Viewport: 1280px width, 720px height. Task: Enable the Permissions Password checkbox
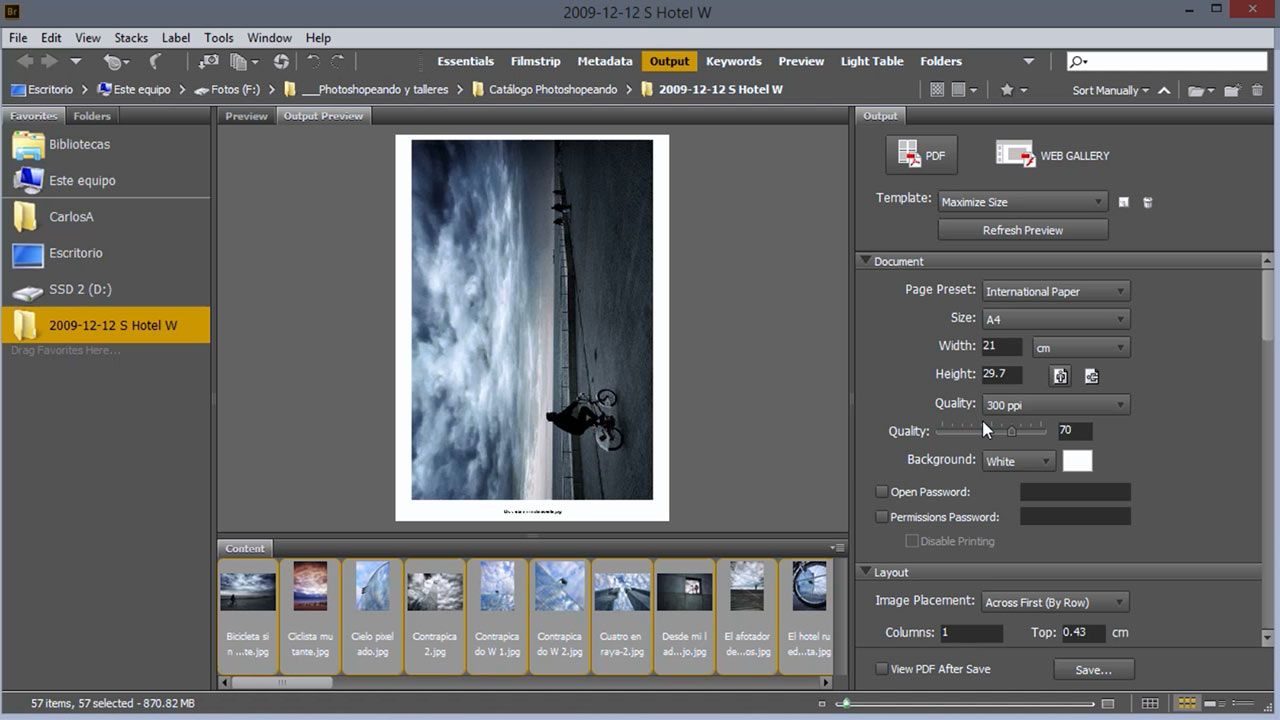tap(881, 517)
